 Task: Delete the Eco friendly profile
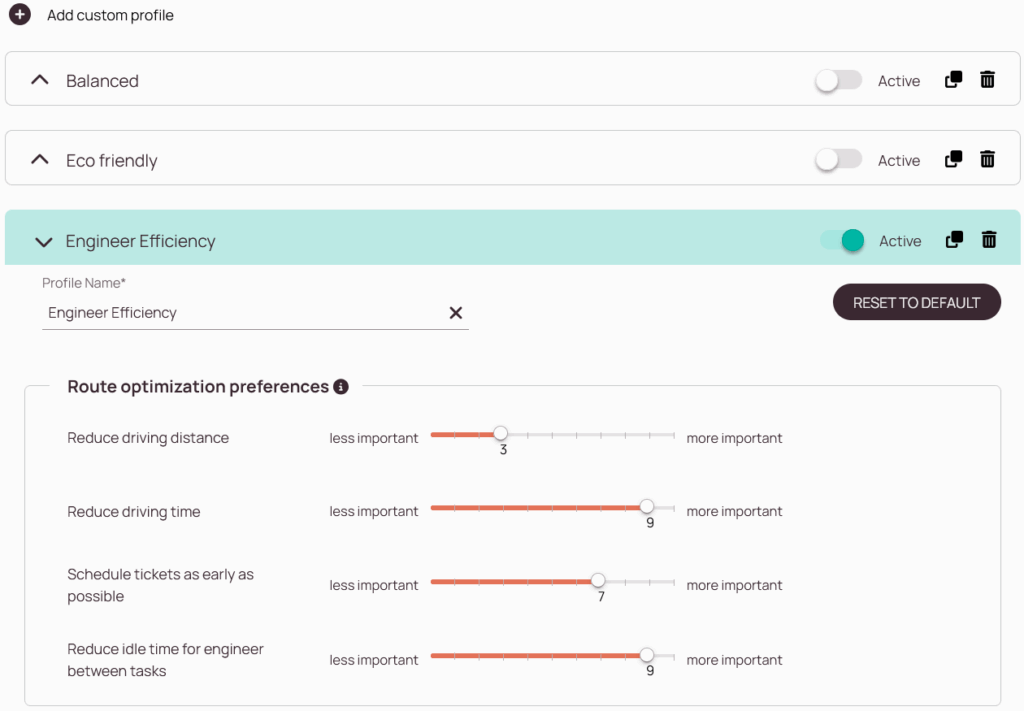click(987, 159)
